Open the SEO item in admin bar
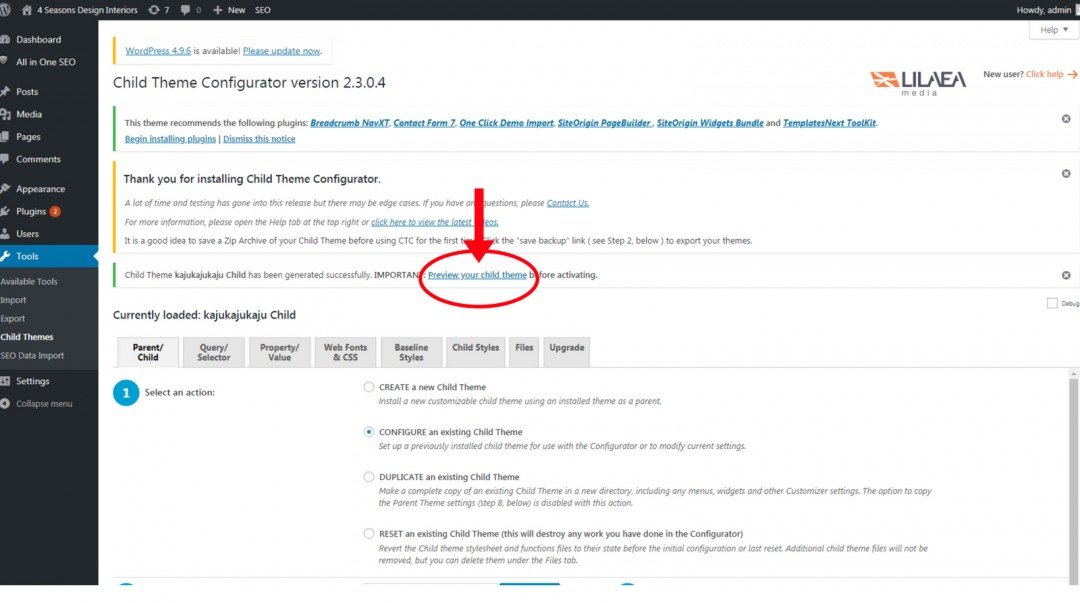Viewport: 1080px width, 603px height. point(262,10)
